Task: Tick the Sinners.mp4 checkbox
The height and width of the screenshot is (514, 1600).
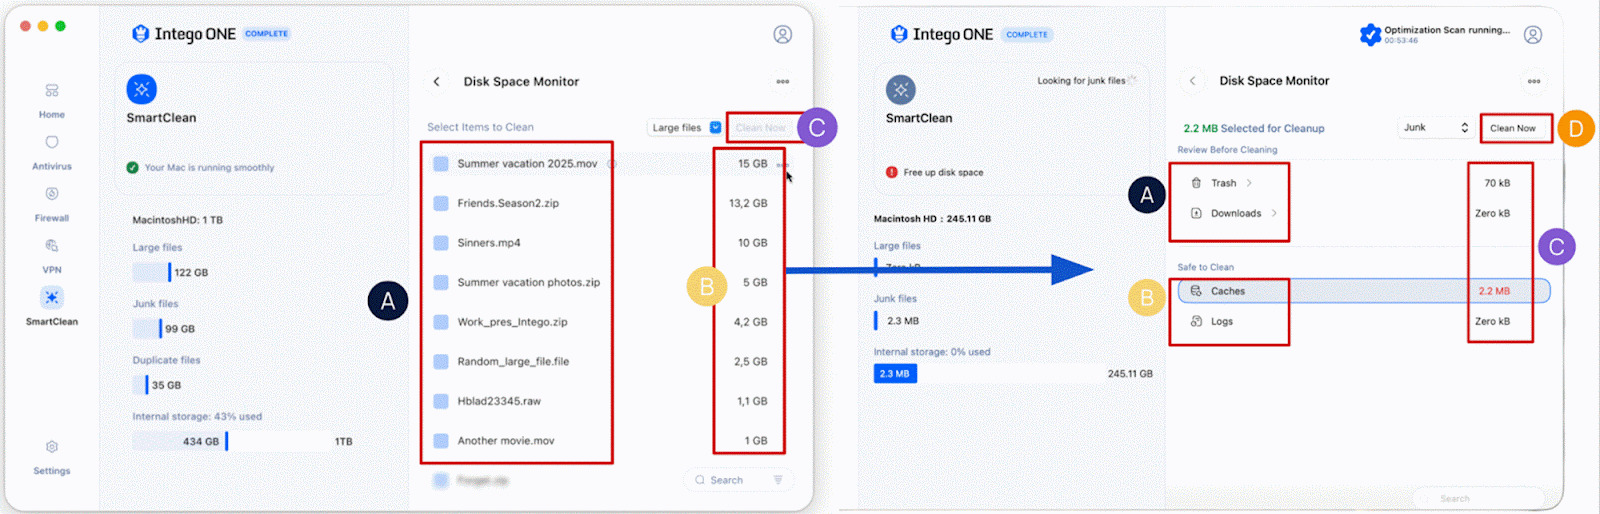Action: click(x=441, y=243)
